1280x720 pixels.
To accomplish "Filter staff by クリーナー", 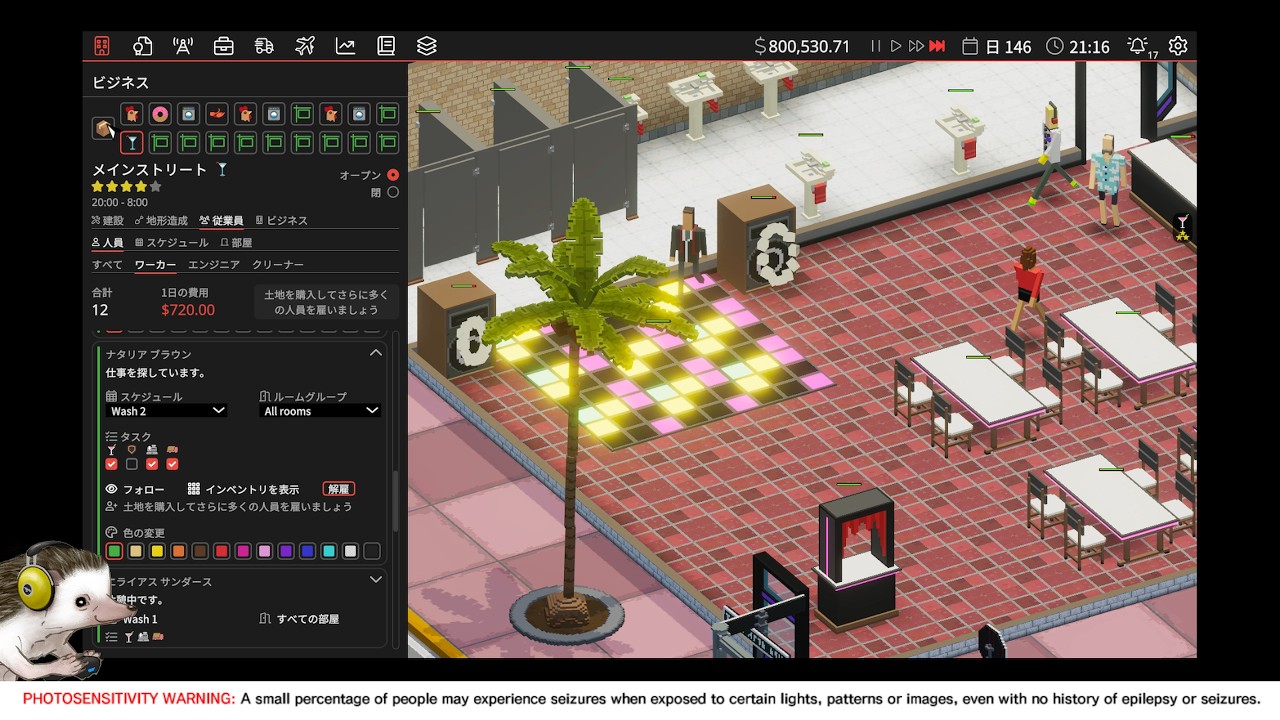I will (277, 265).
